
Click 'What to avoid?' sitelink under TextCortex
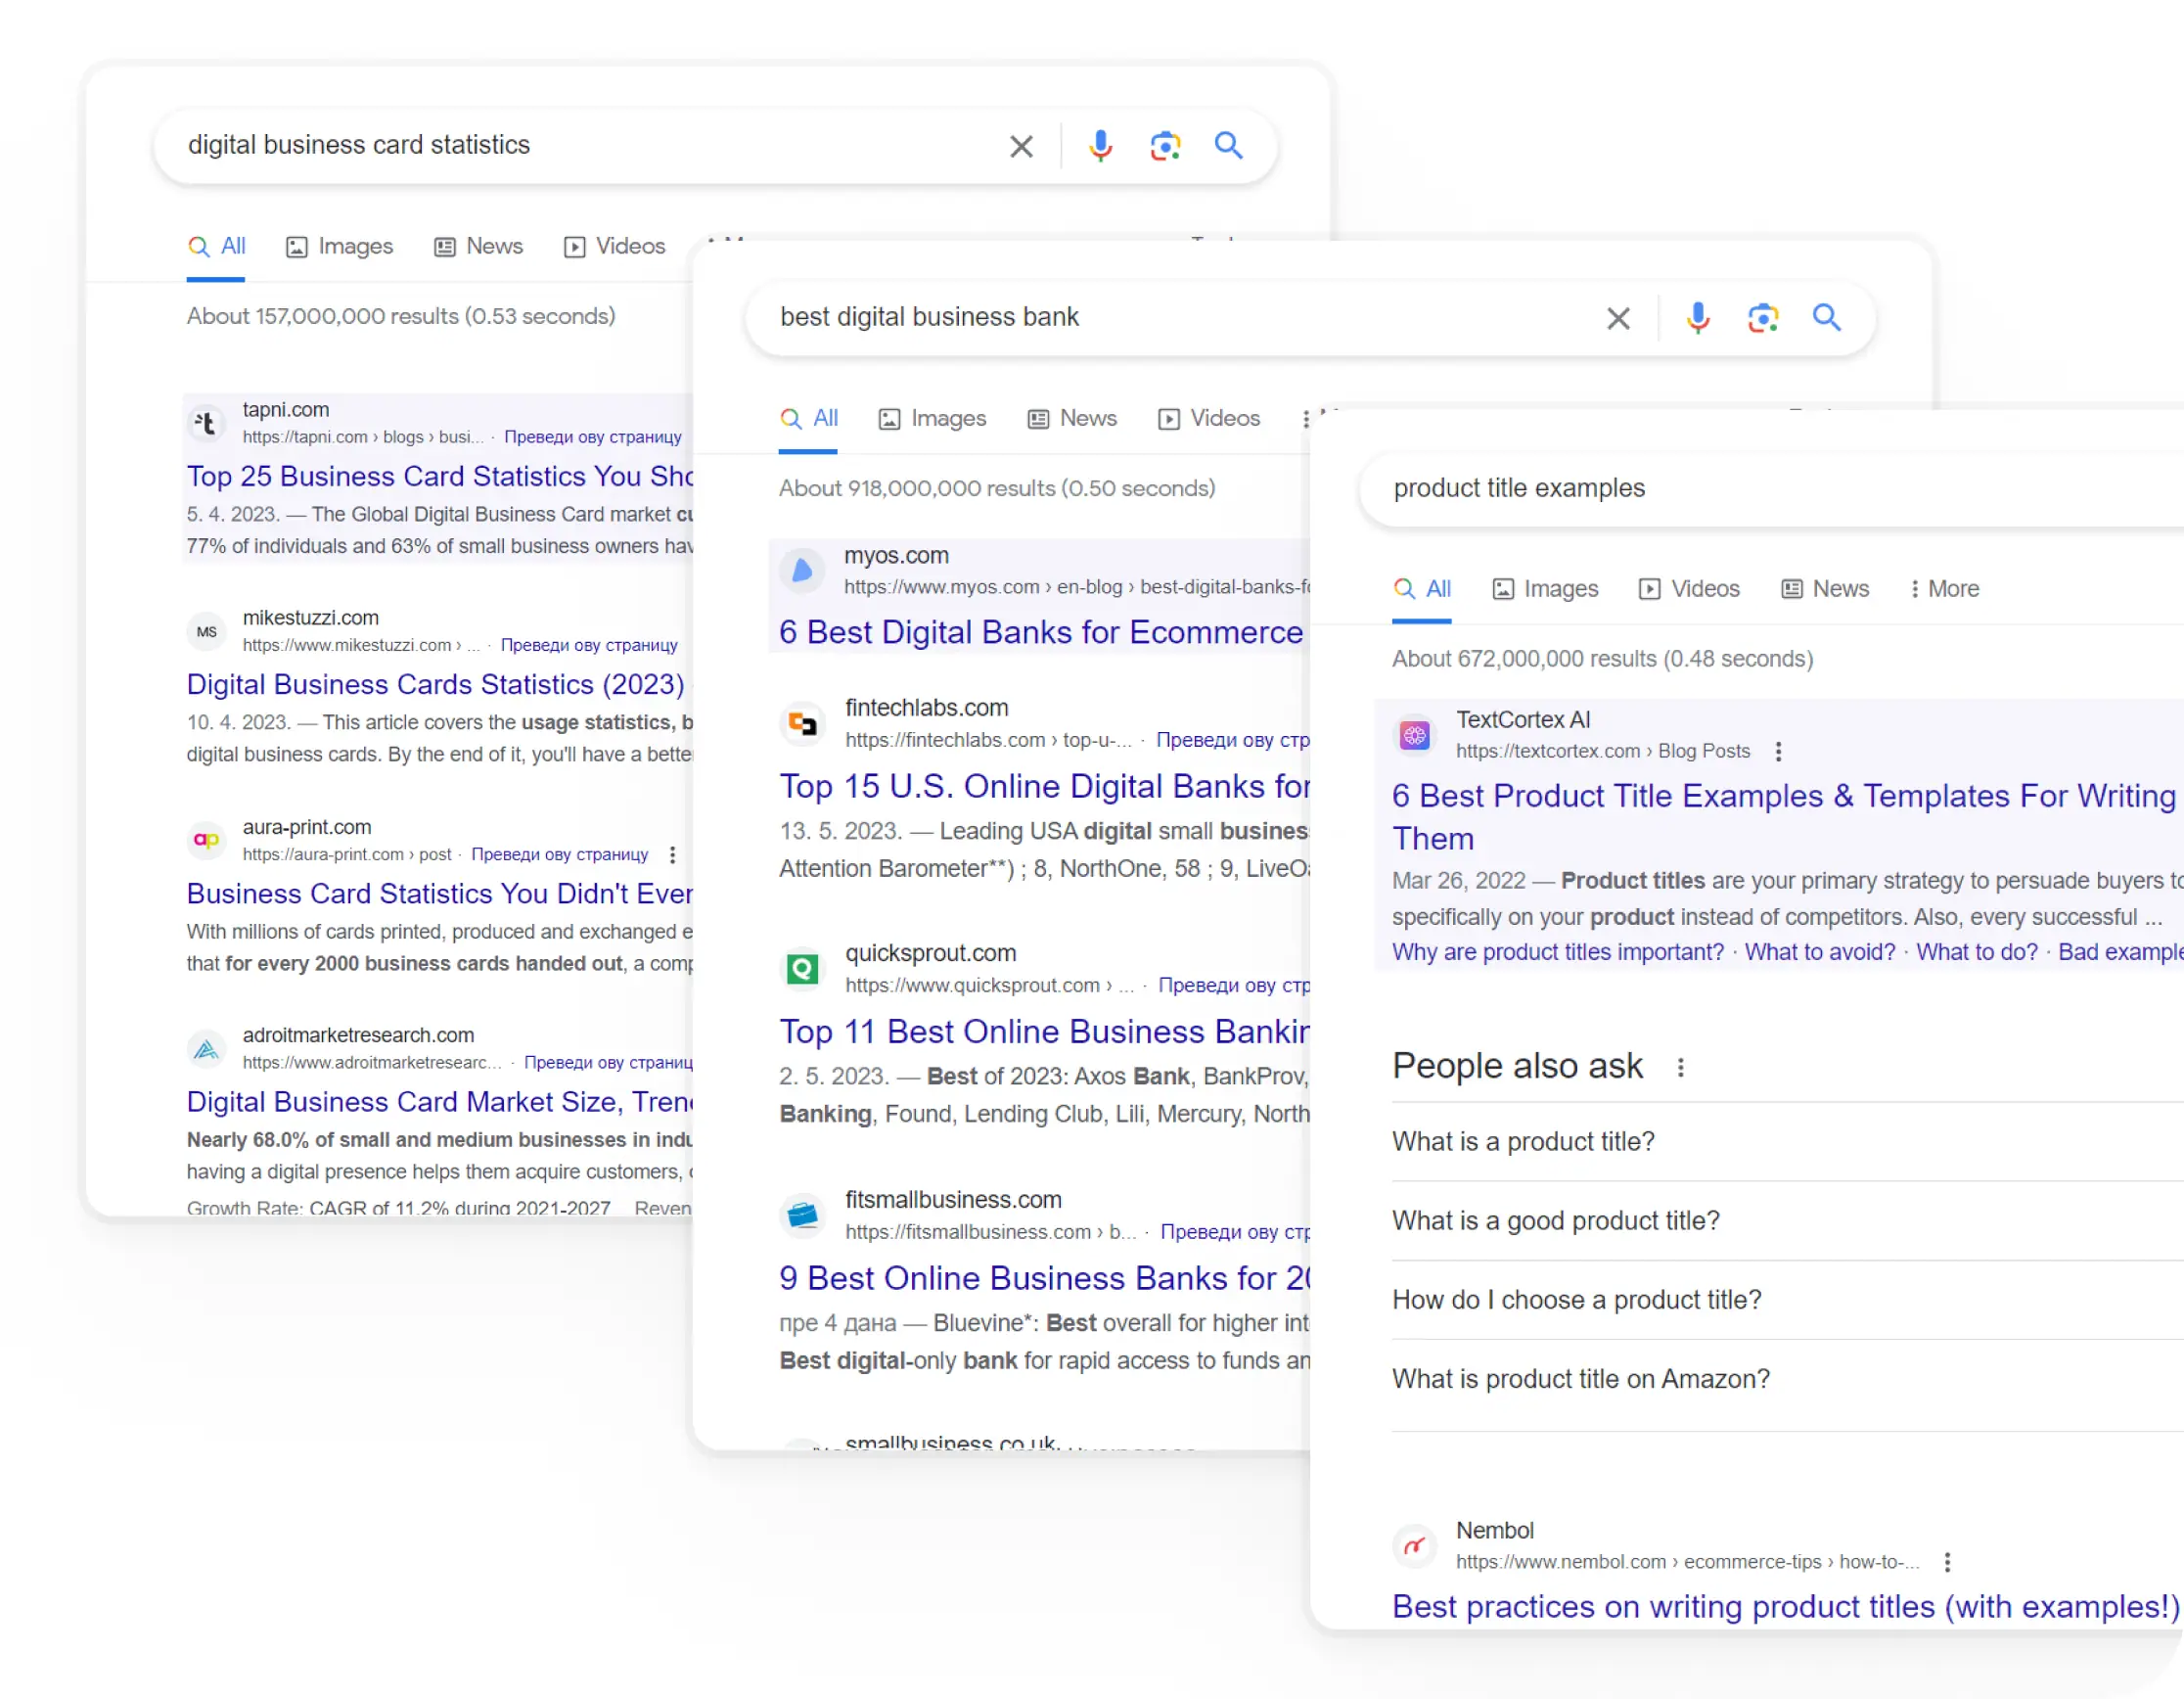click(1819, 952)
